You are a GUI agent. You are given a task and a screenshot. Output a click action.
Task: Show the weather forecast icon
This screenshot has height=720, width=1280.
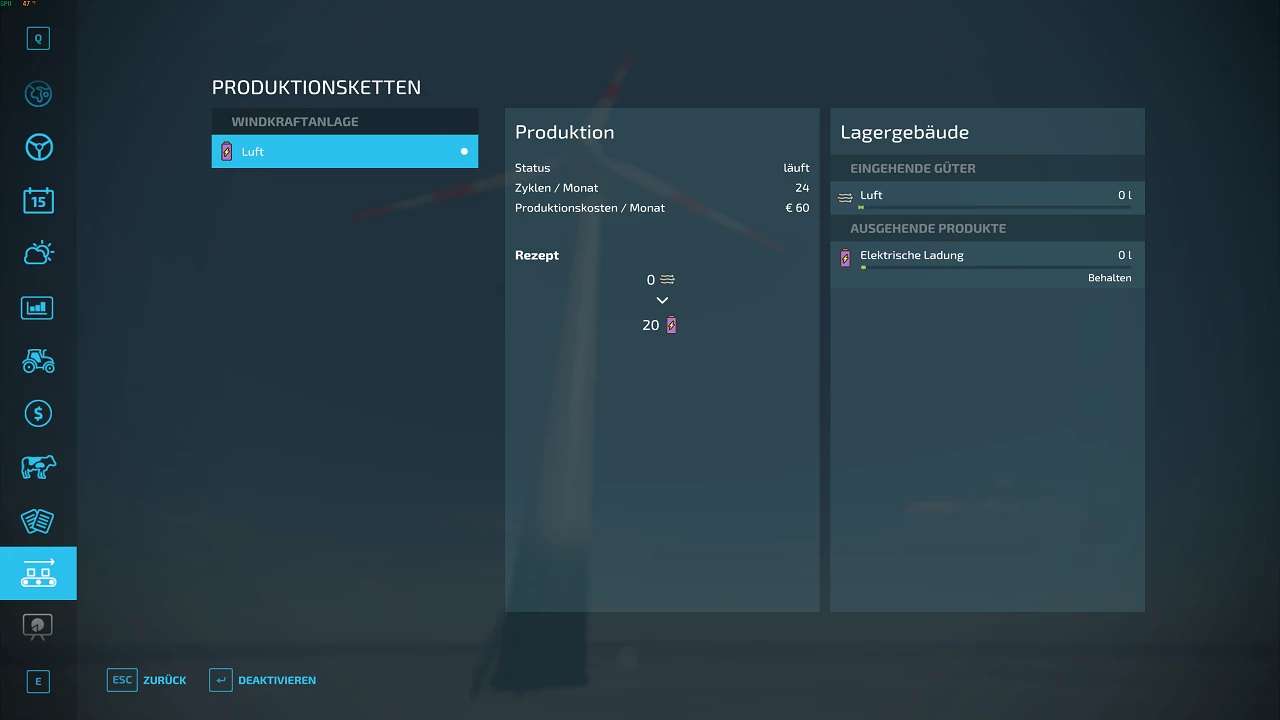coord(38,253)
